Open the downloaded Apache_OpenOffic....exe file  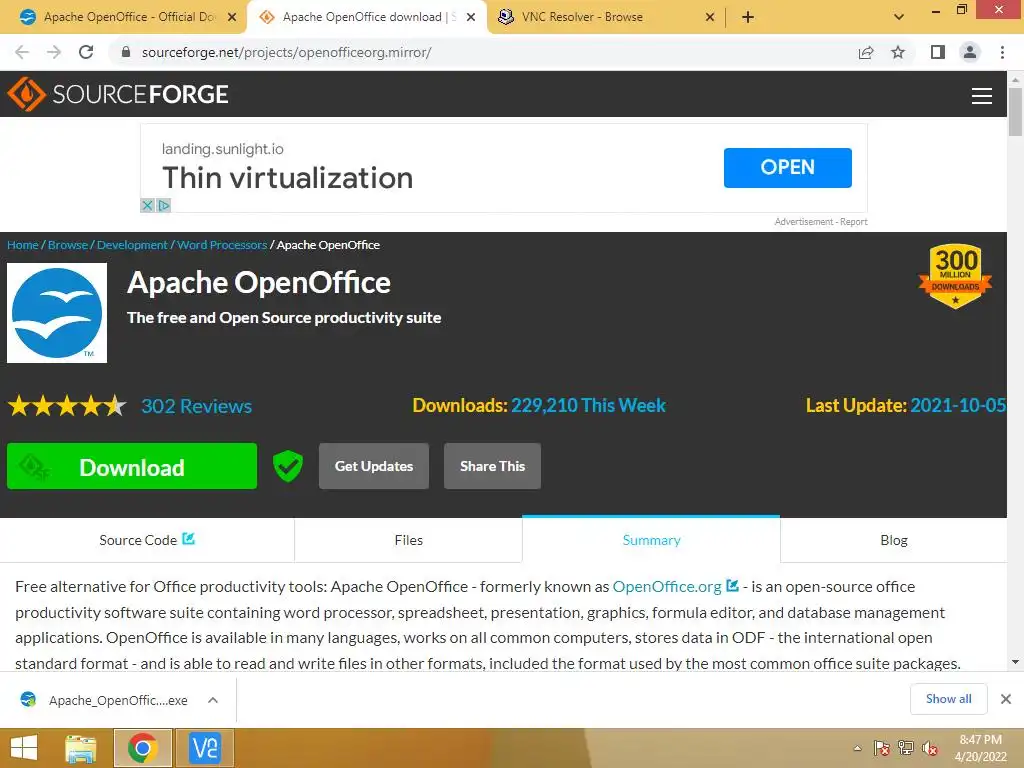pyautogui.click(x=104, y=700)
